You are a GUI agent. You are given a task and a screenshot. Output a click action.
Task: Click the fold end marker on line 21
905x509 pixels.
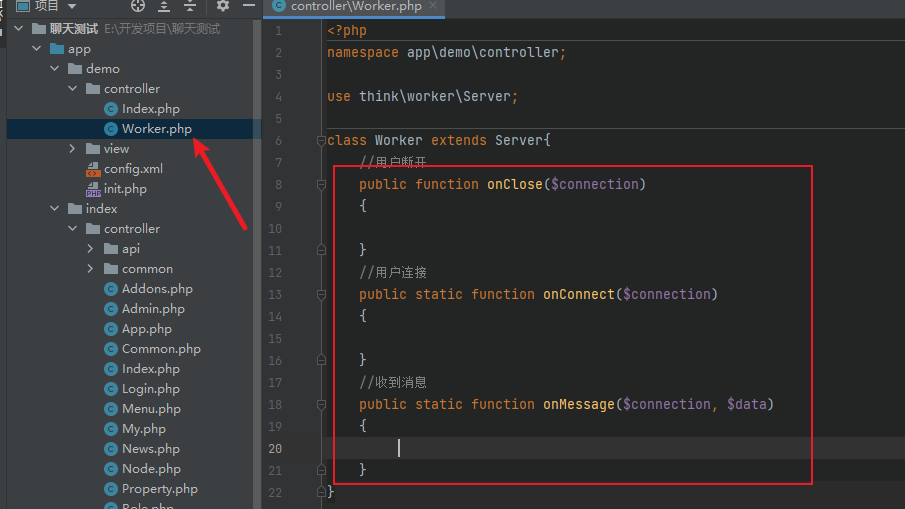(x=321, y=470)
